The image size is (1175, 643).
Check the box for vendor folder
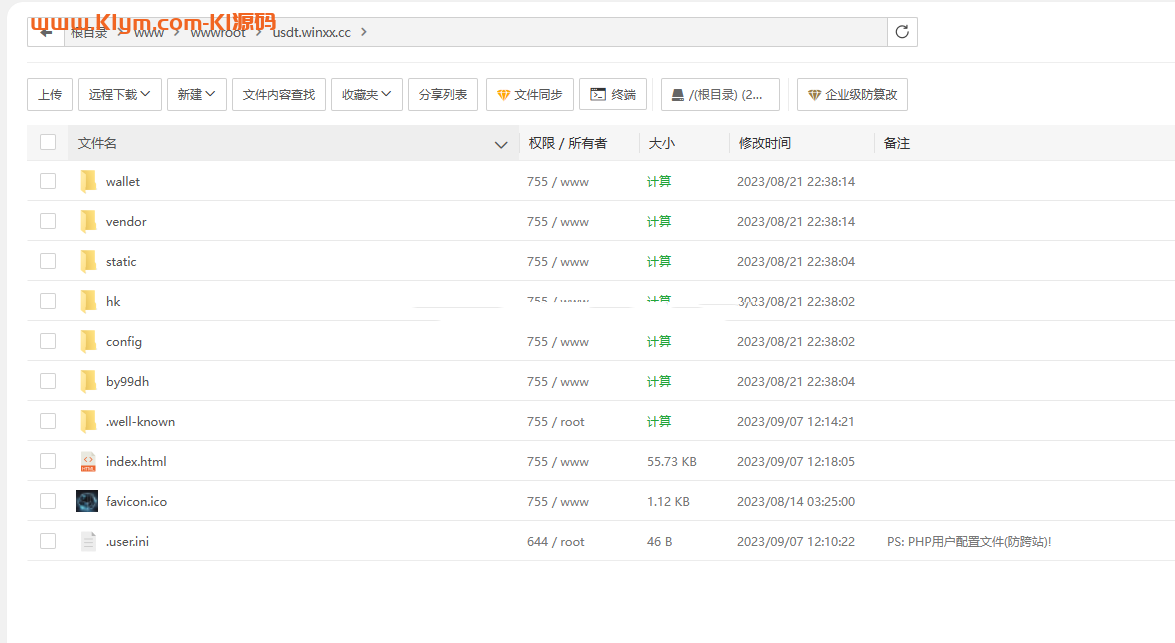click(x=48, y=222)
